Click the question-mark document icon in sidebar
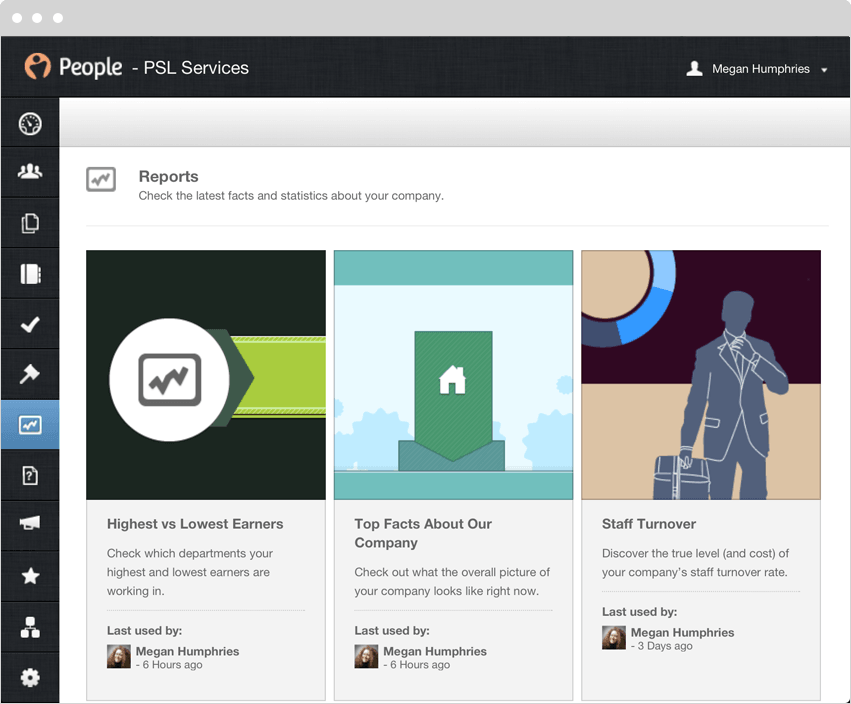This screenshot has height=704, width=851. (30, 475)
